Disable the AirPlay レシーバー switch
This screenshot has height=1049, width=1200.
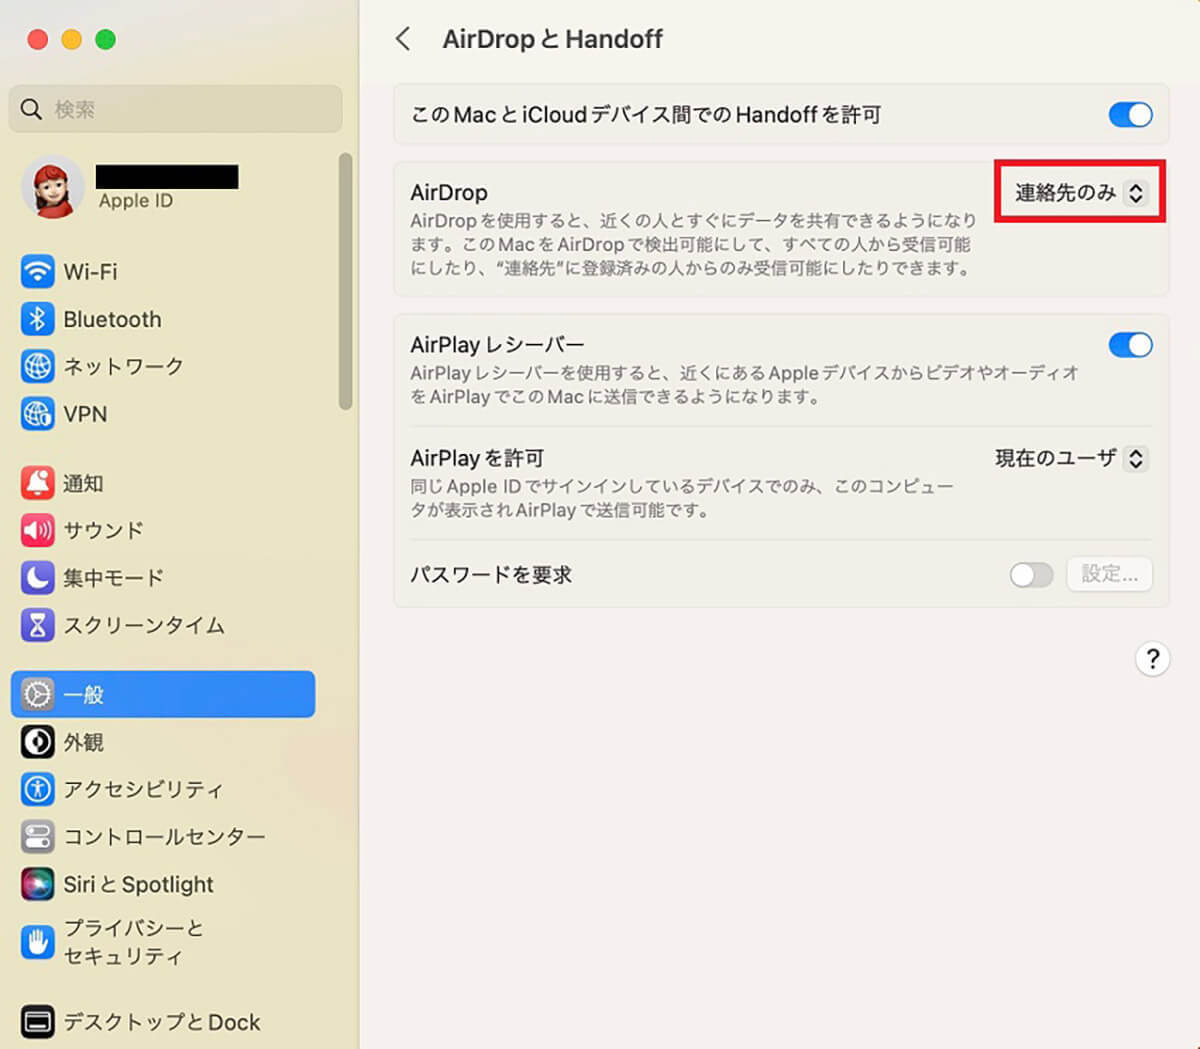1130,345
